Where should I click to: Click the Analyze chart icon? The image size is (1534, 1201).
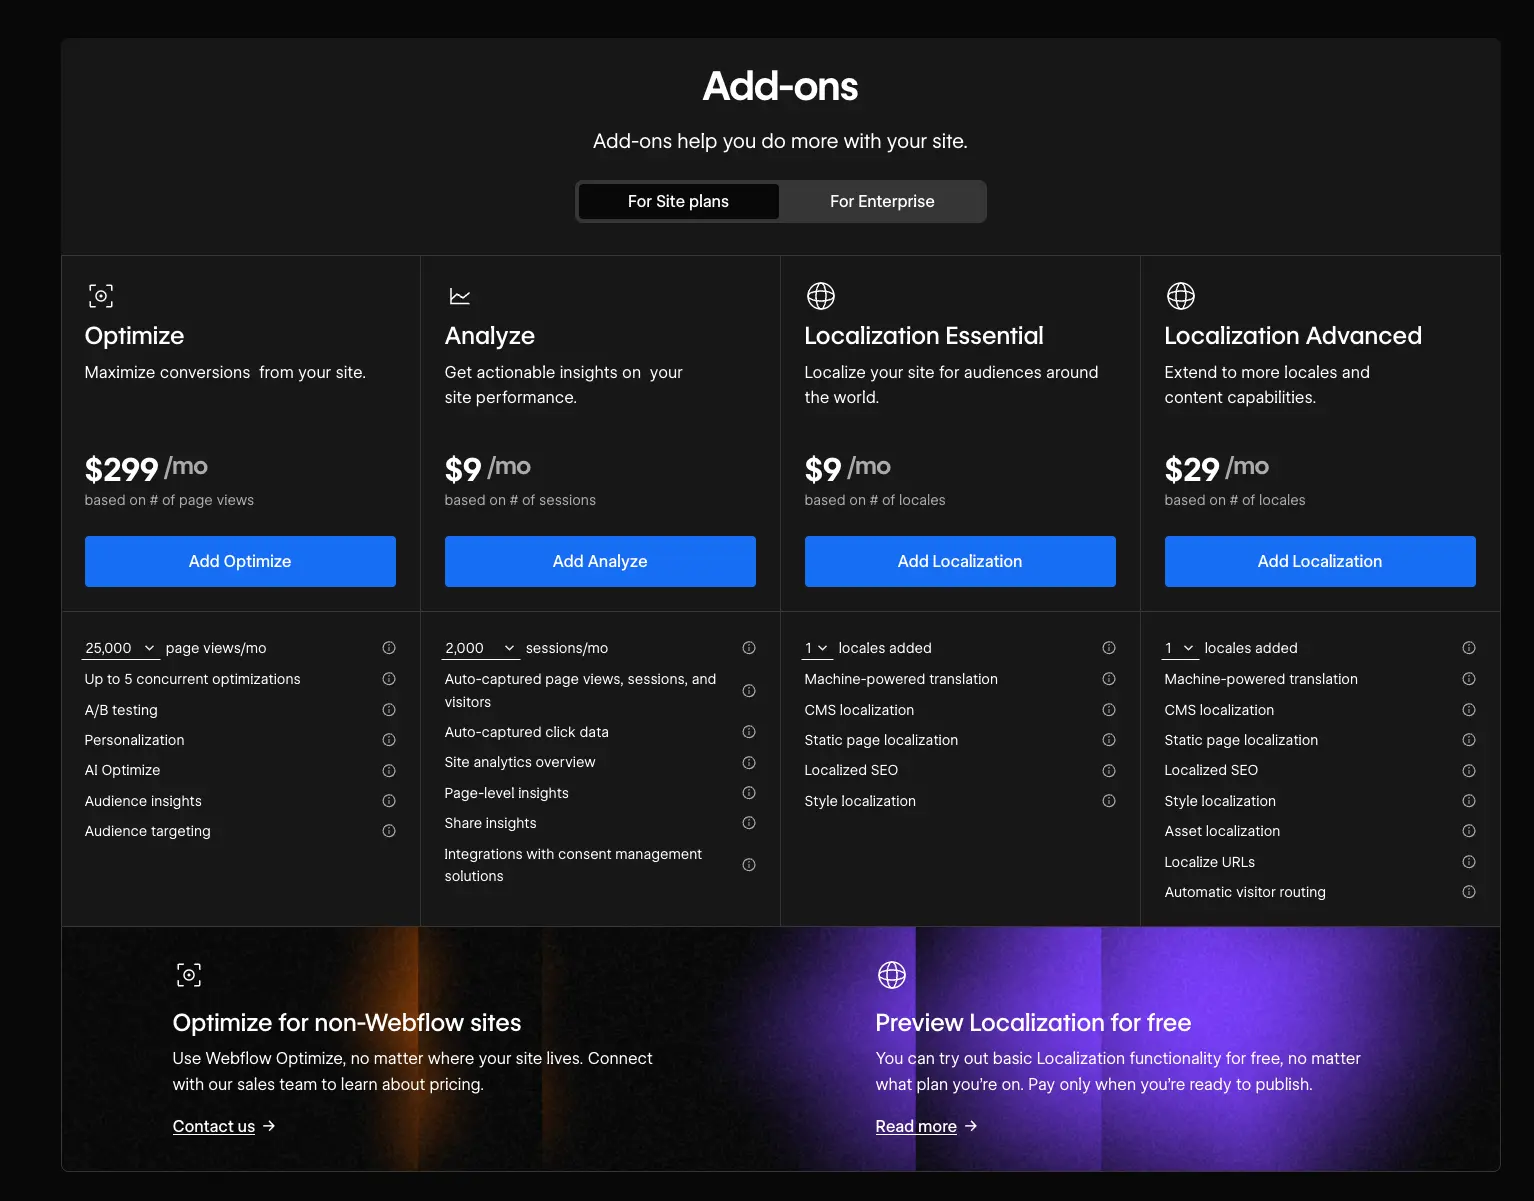click(460, 296)
